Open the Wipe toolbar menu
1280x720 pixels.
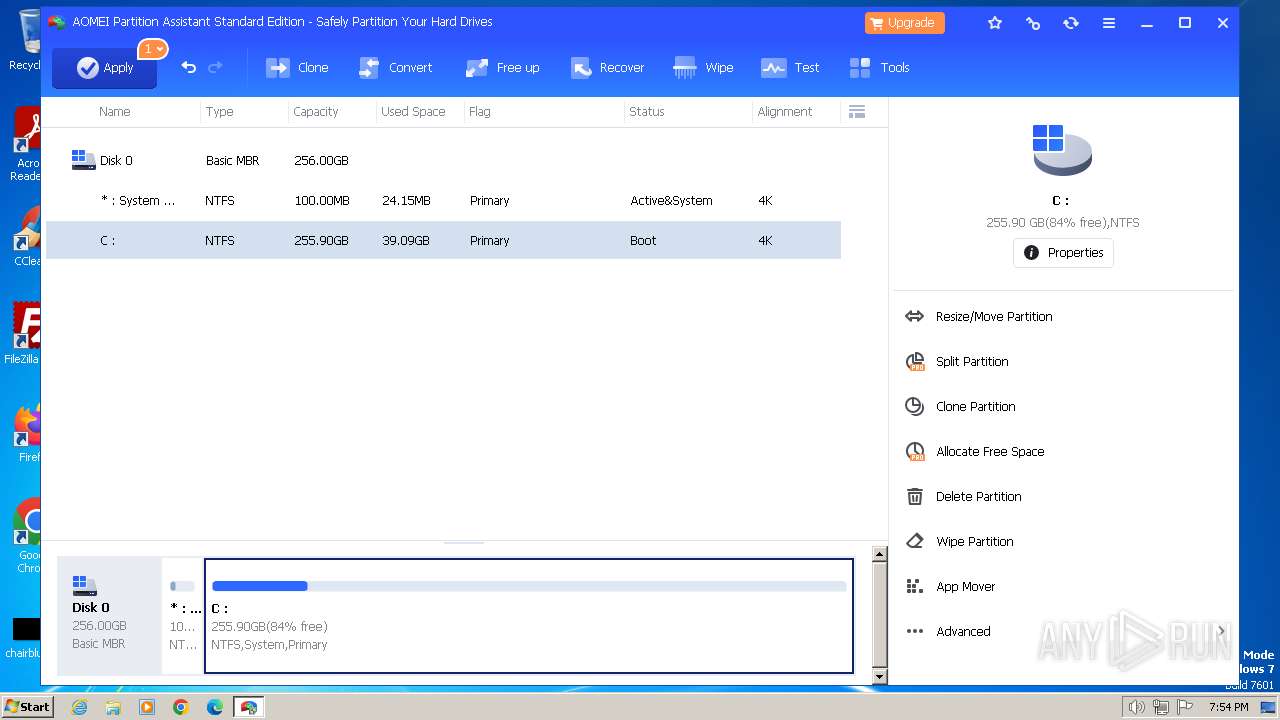pos(703,67)
